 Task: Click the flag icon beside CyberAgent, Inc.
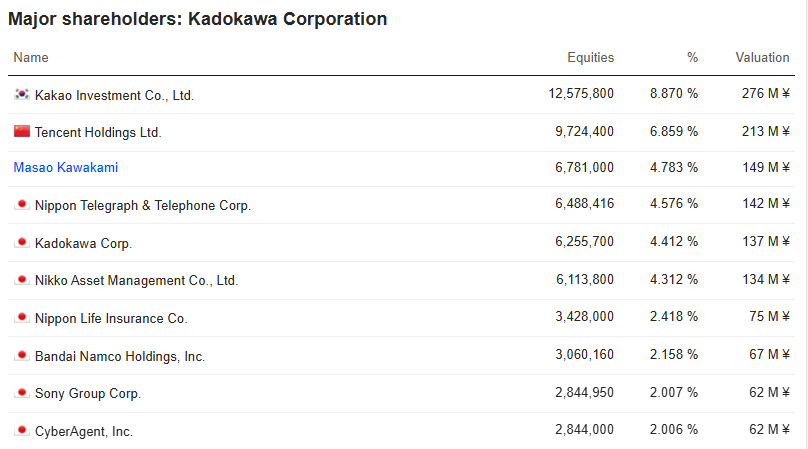(22, 430)
